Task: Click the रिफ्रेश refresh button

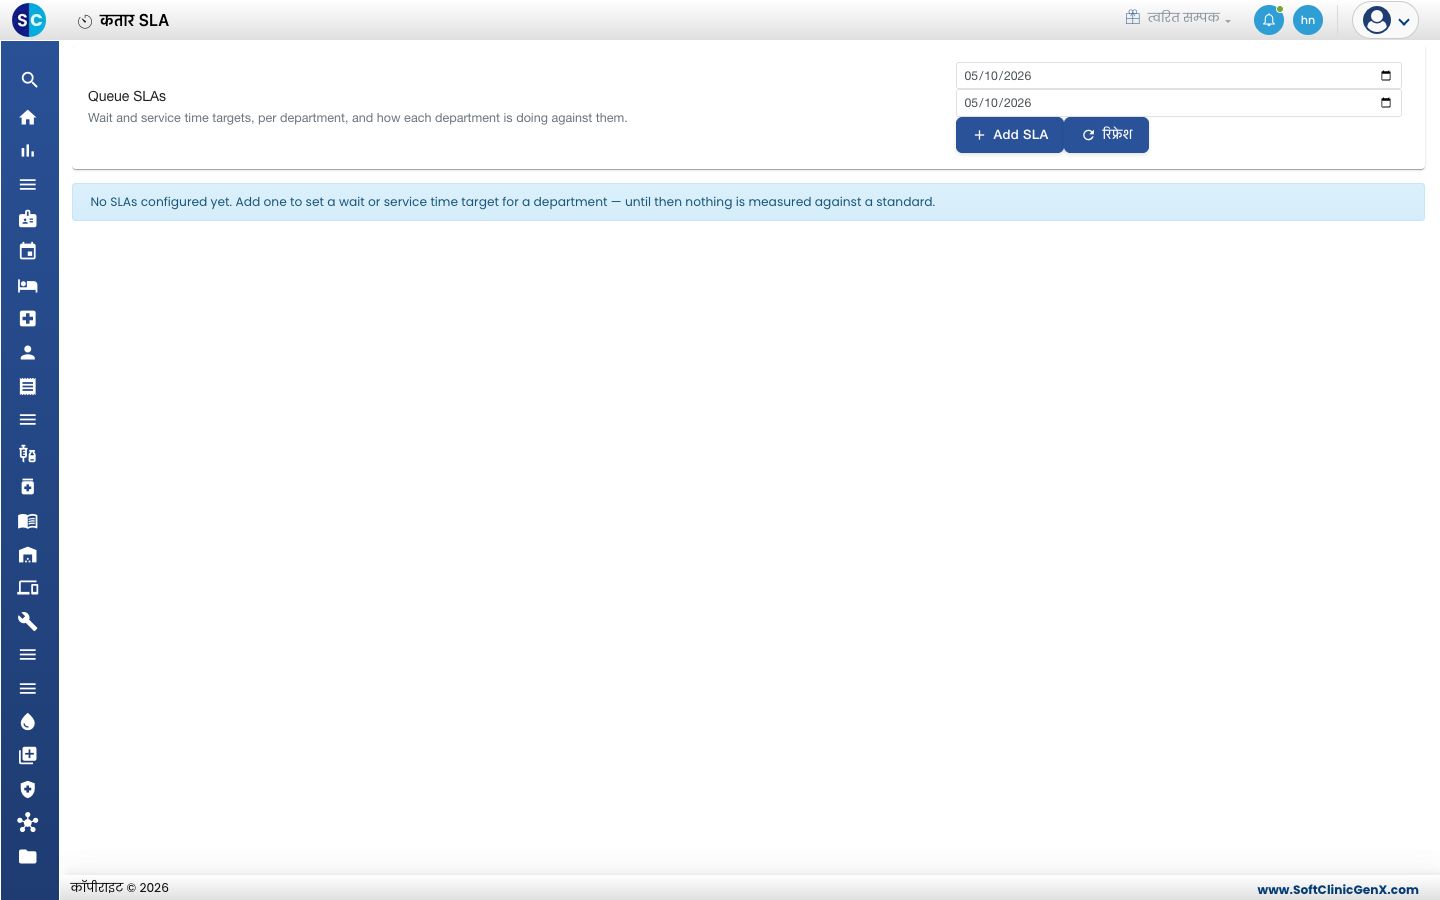Action: tap(1107, 135)
